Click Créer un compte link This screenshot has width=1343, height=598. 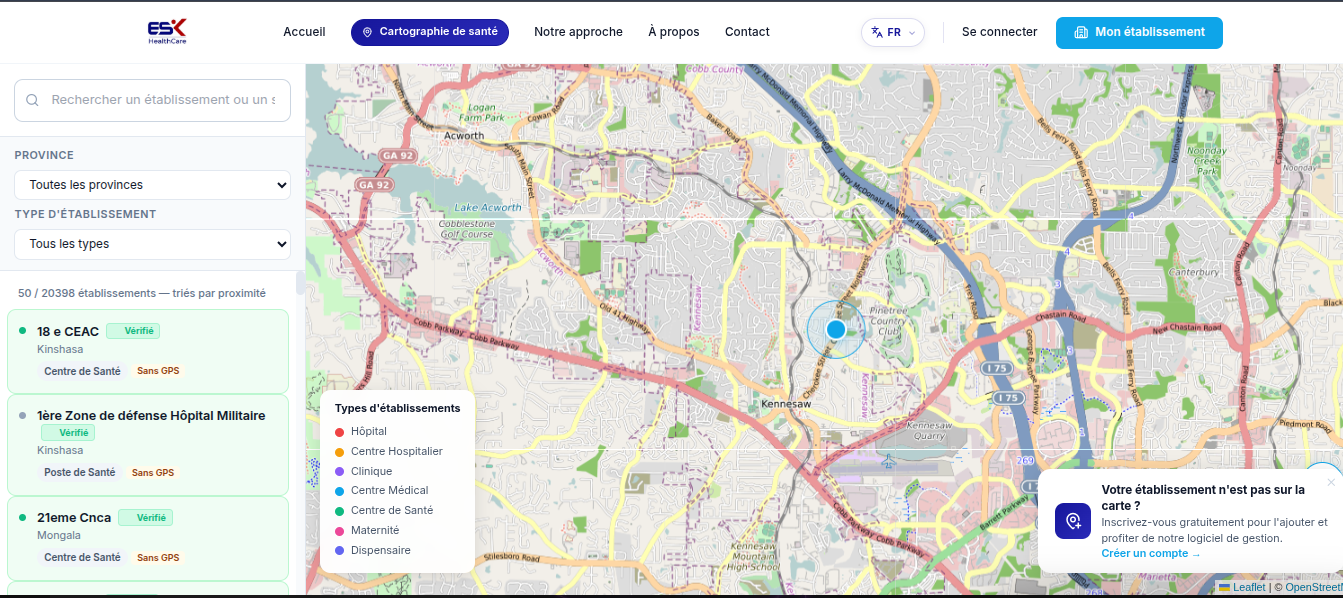pos(1151,554)
